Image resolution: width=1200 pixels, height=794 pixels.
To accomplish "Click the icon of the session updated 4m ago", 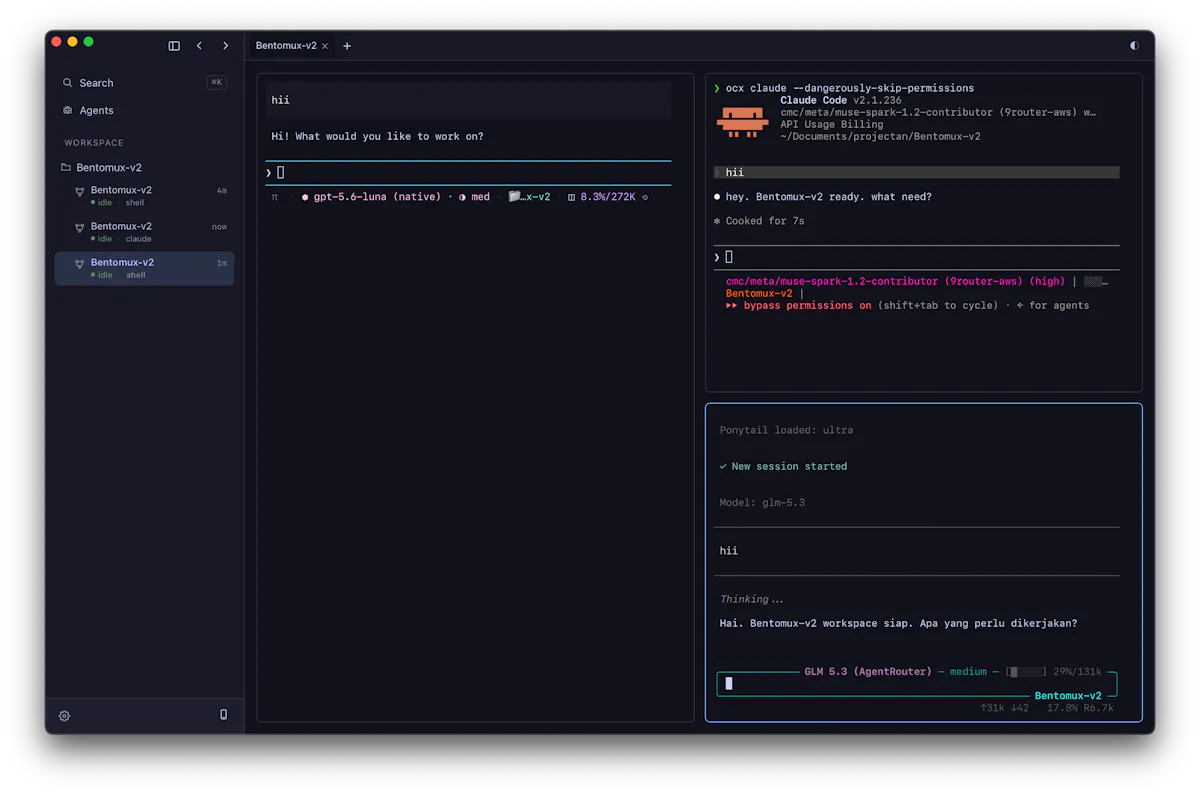I will pos(80,192).
